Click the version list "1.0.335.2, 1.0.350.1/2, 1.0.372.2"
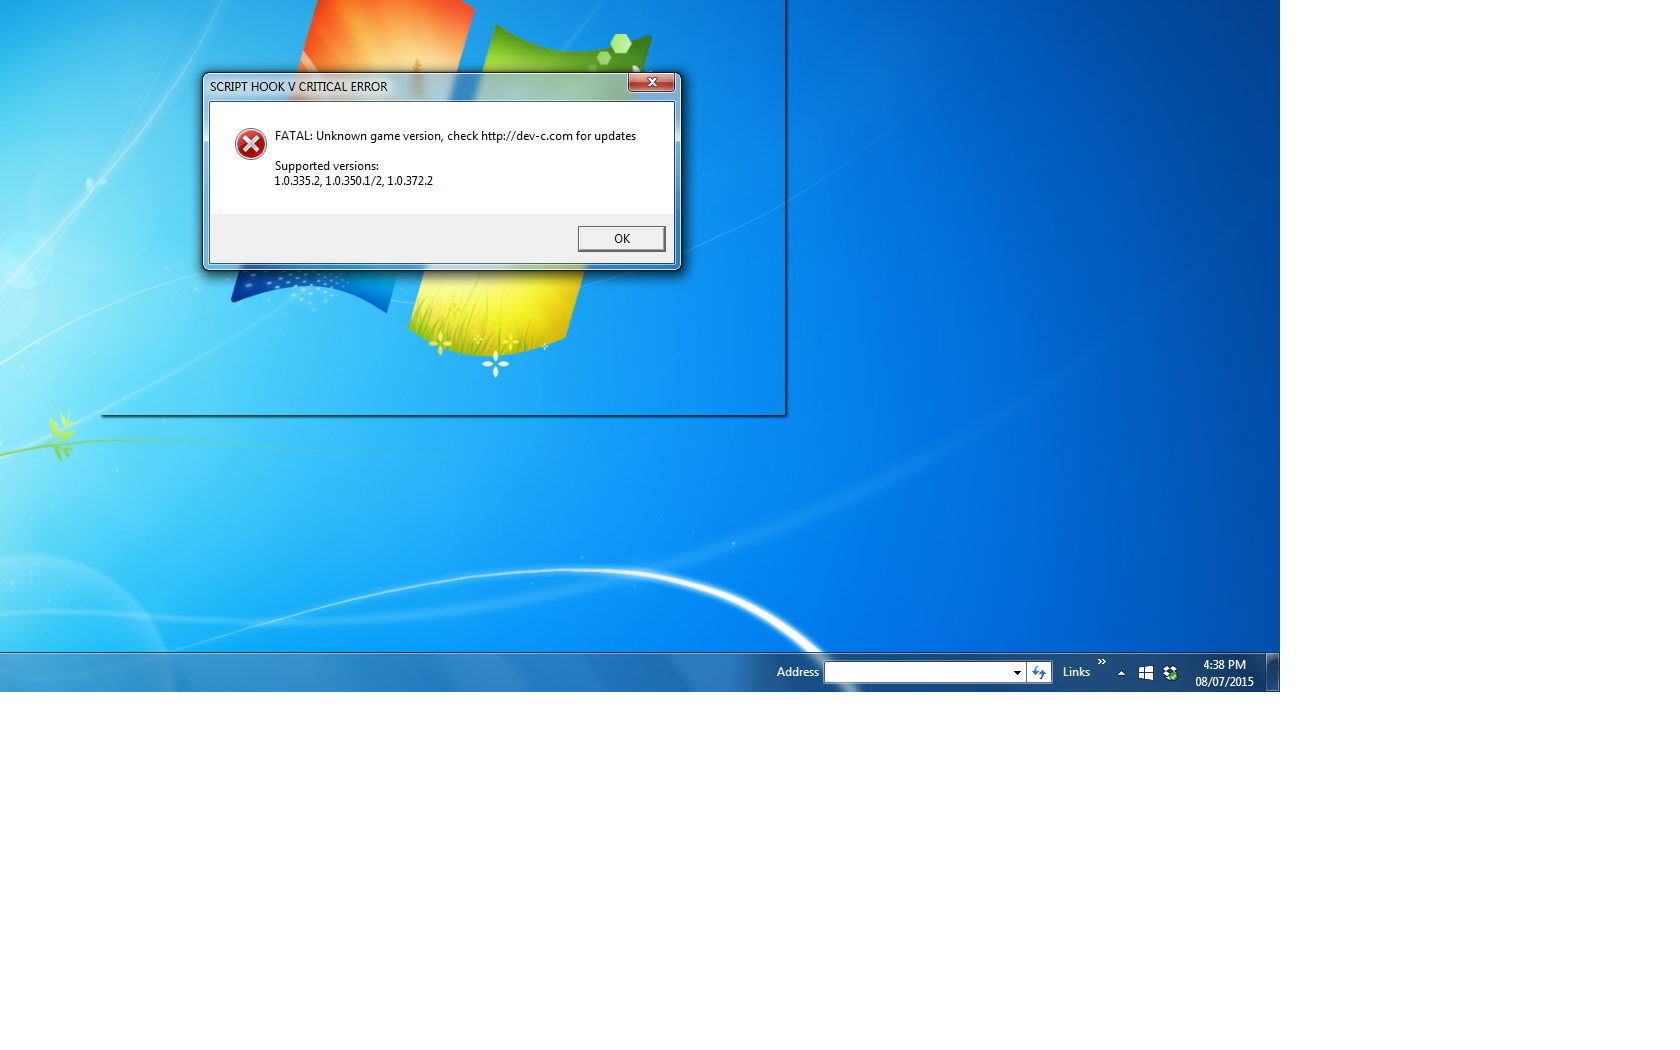Viewport: 1680px width, 1050px height. (x=354, y=181)
